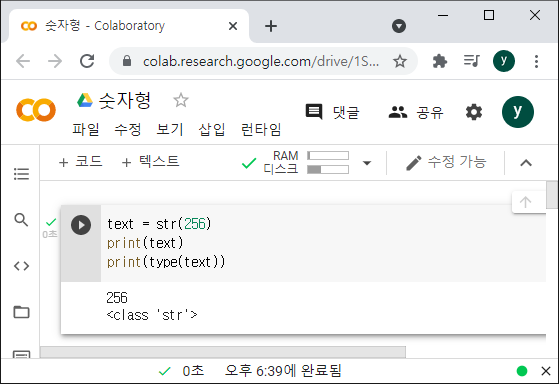Screen dimensions: 559x384
Task: Click the 디스크 usage bar
Action: [328, 169]
